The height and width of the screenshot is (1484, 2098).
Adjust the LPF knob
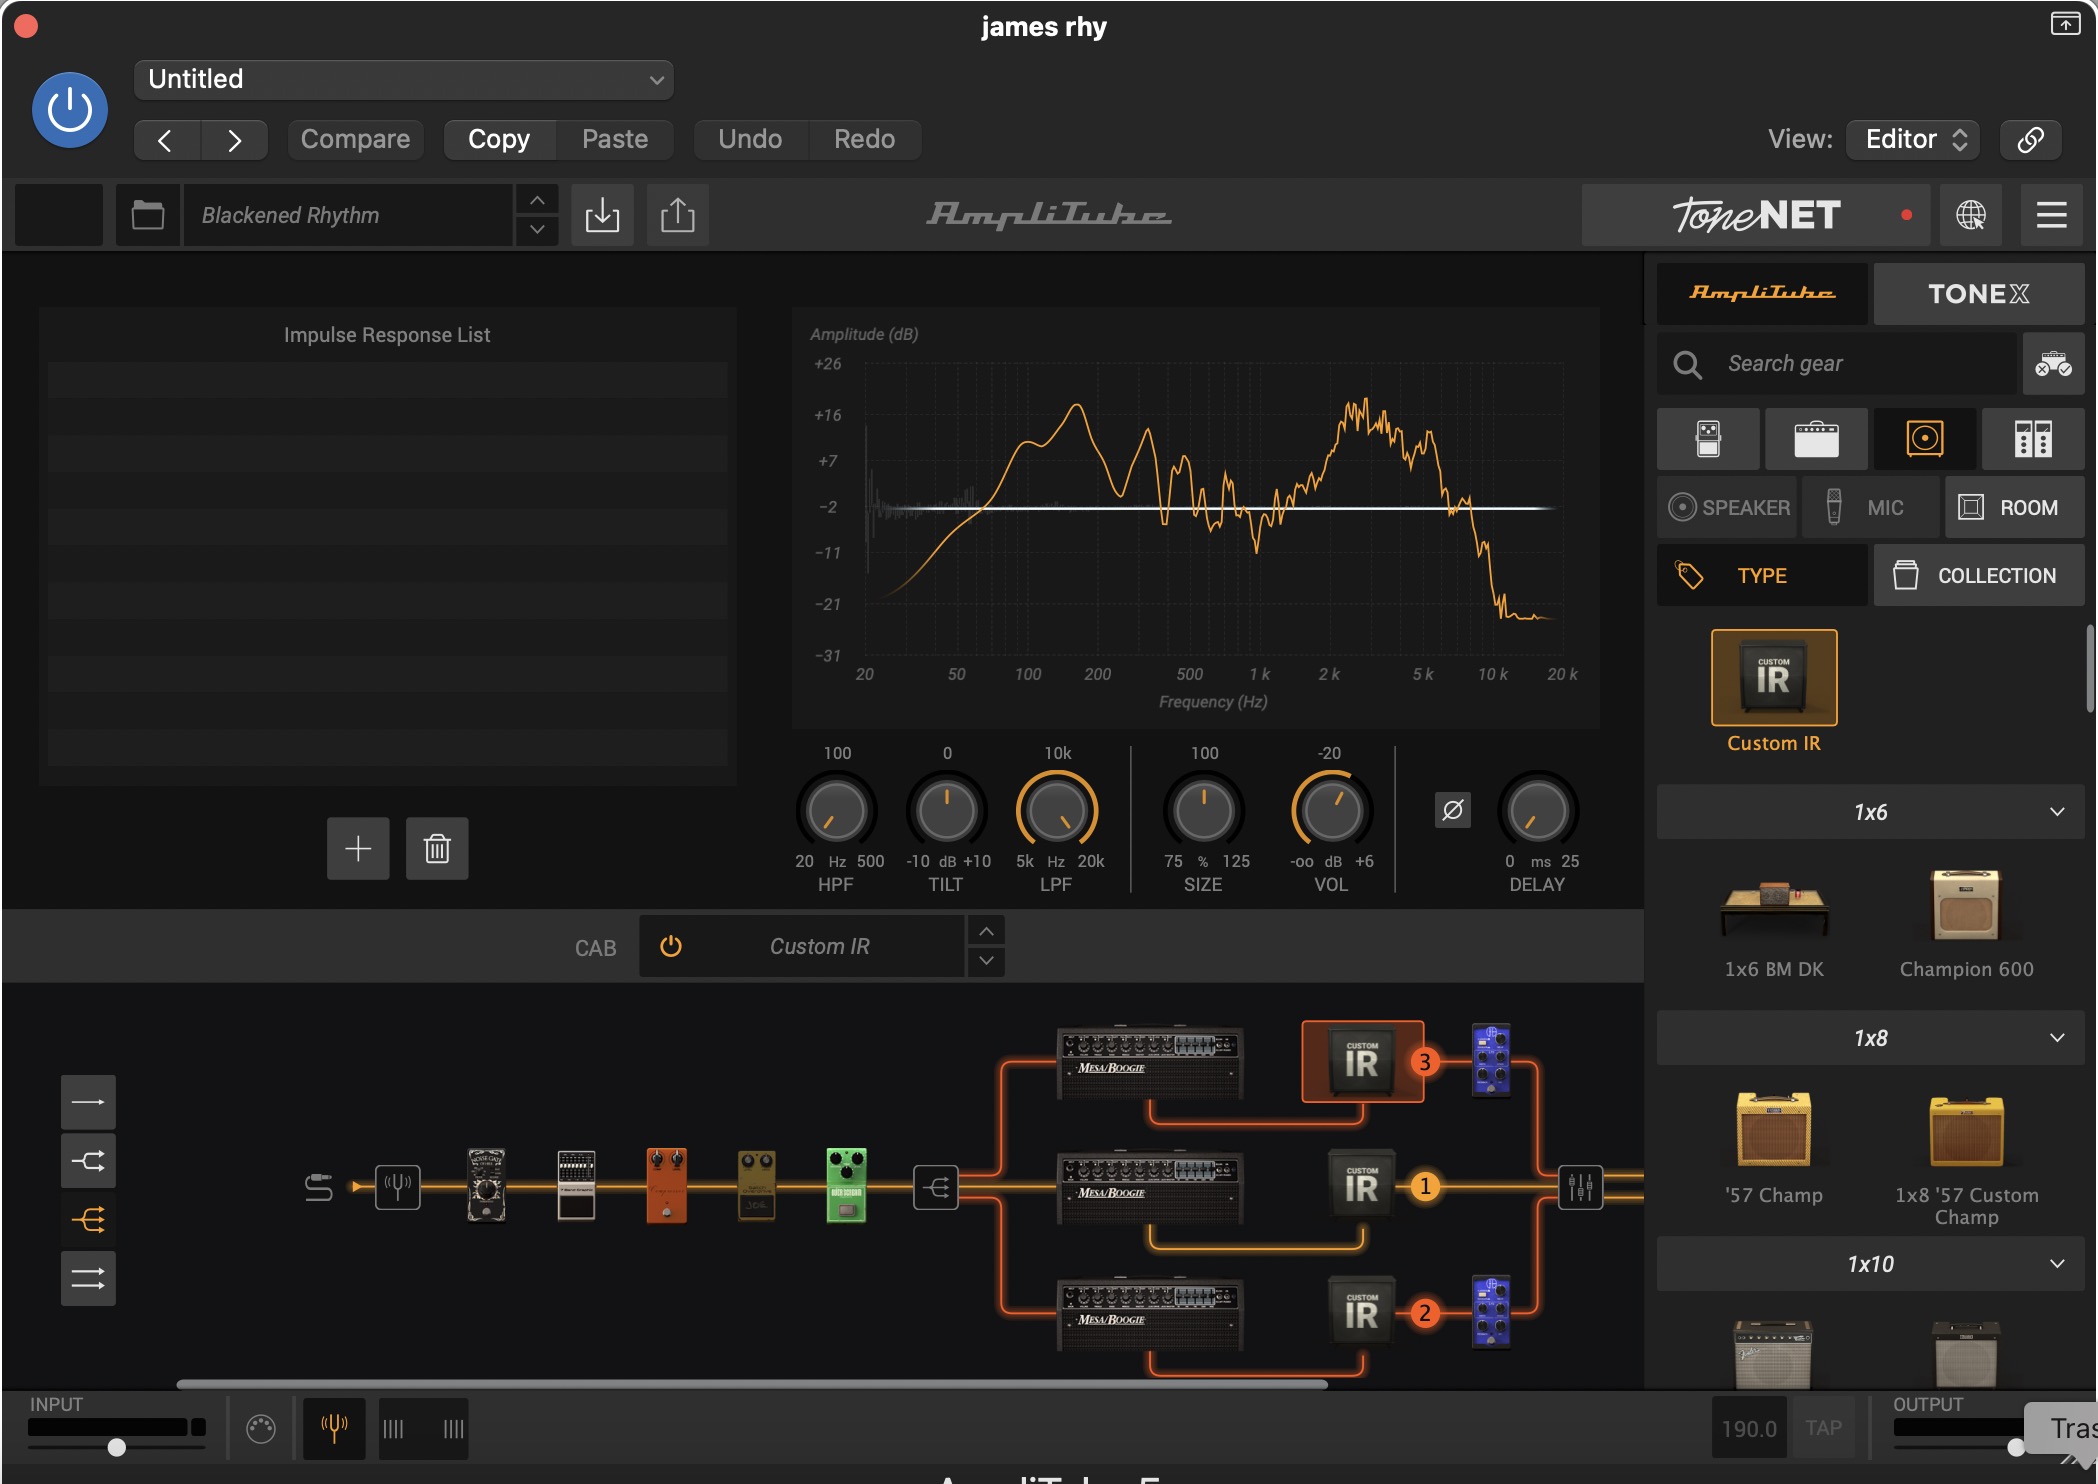click(x=1057, y=810)
